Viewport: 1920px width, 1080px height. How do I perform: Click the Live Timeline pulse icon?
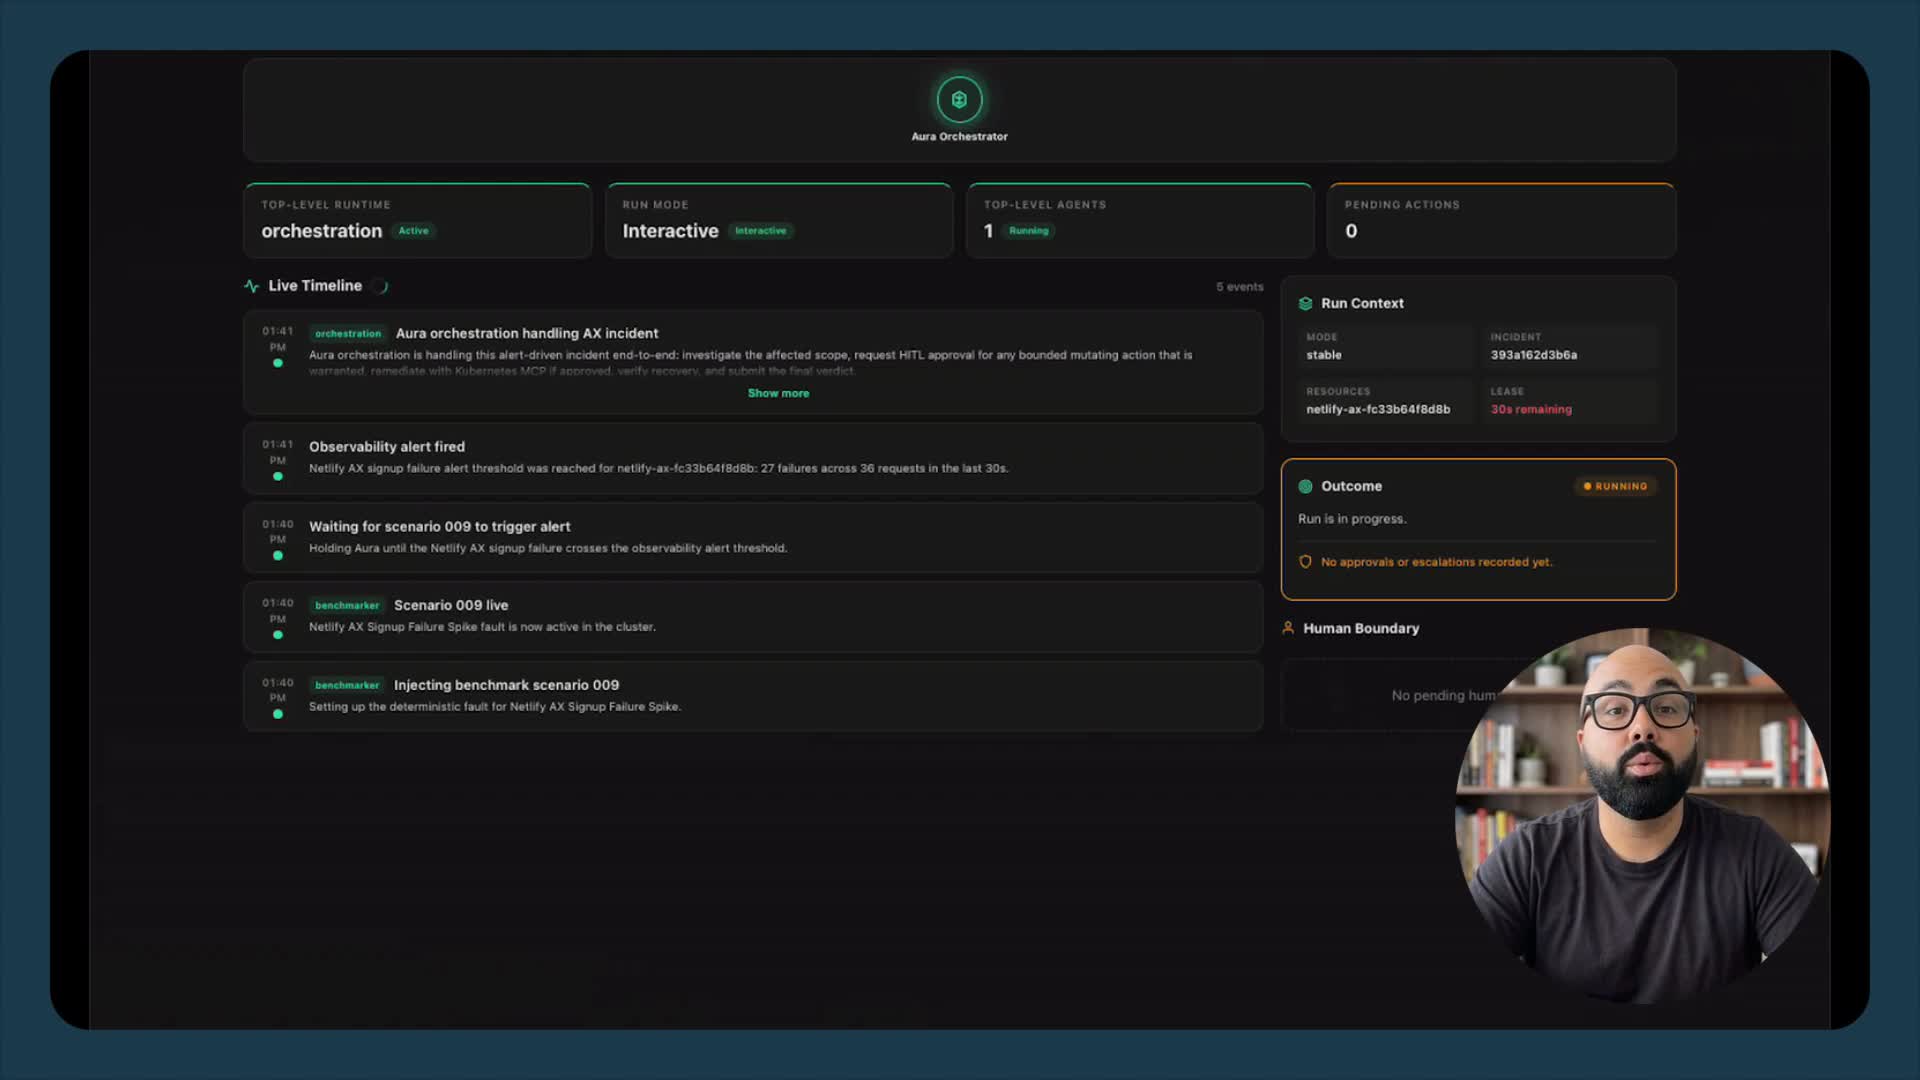[x=251, y=286]
